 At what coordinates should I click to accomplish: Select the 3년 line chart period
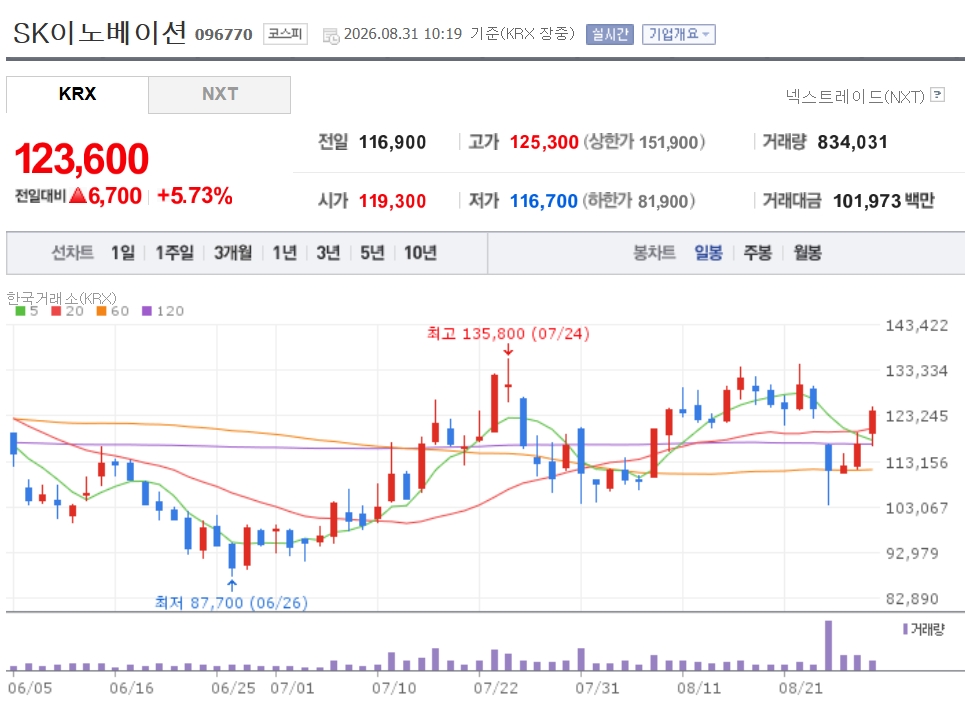pyautogui.click(x=328, y=253)
